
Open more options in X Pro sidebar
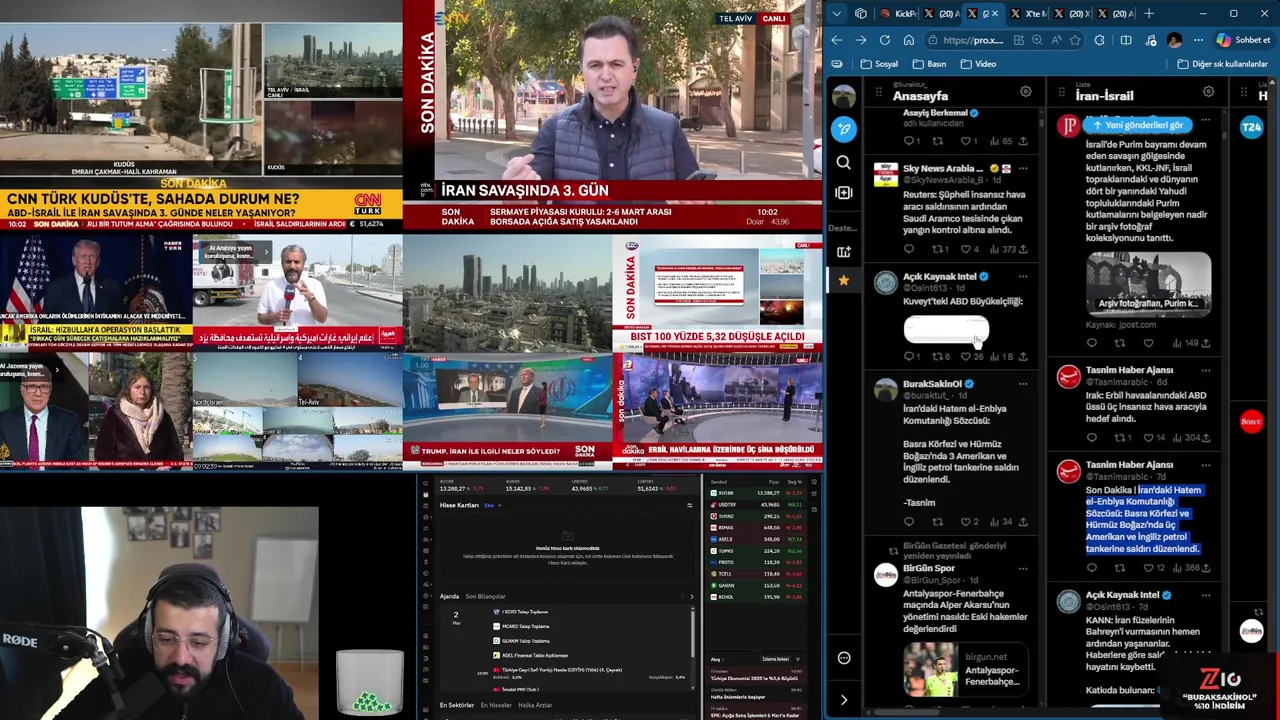tap(844, 657)
